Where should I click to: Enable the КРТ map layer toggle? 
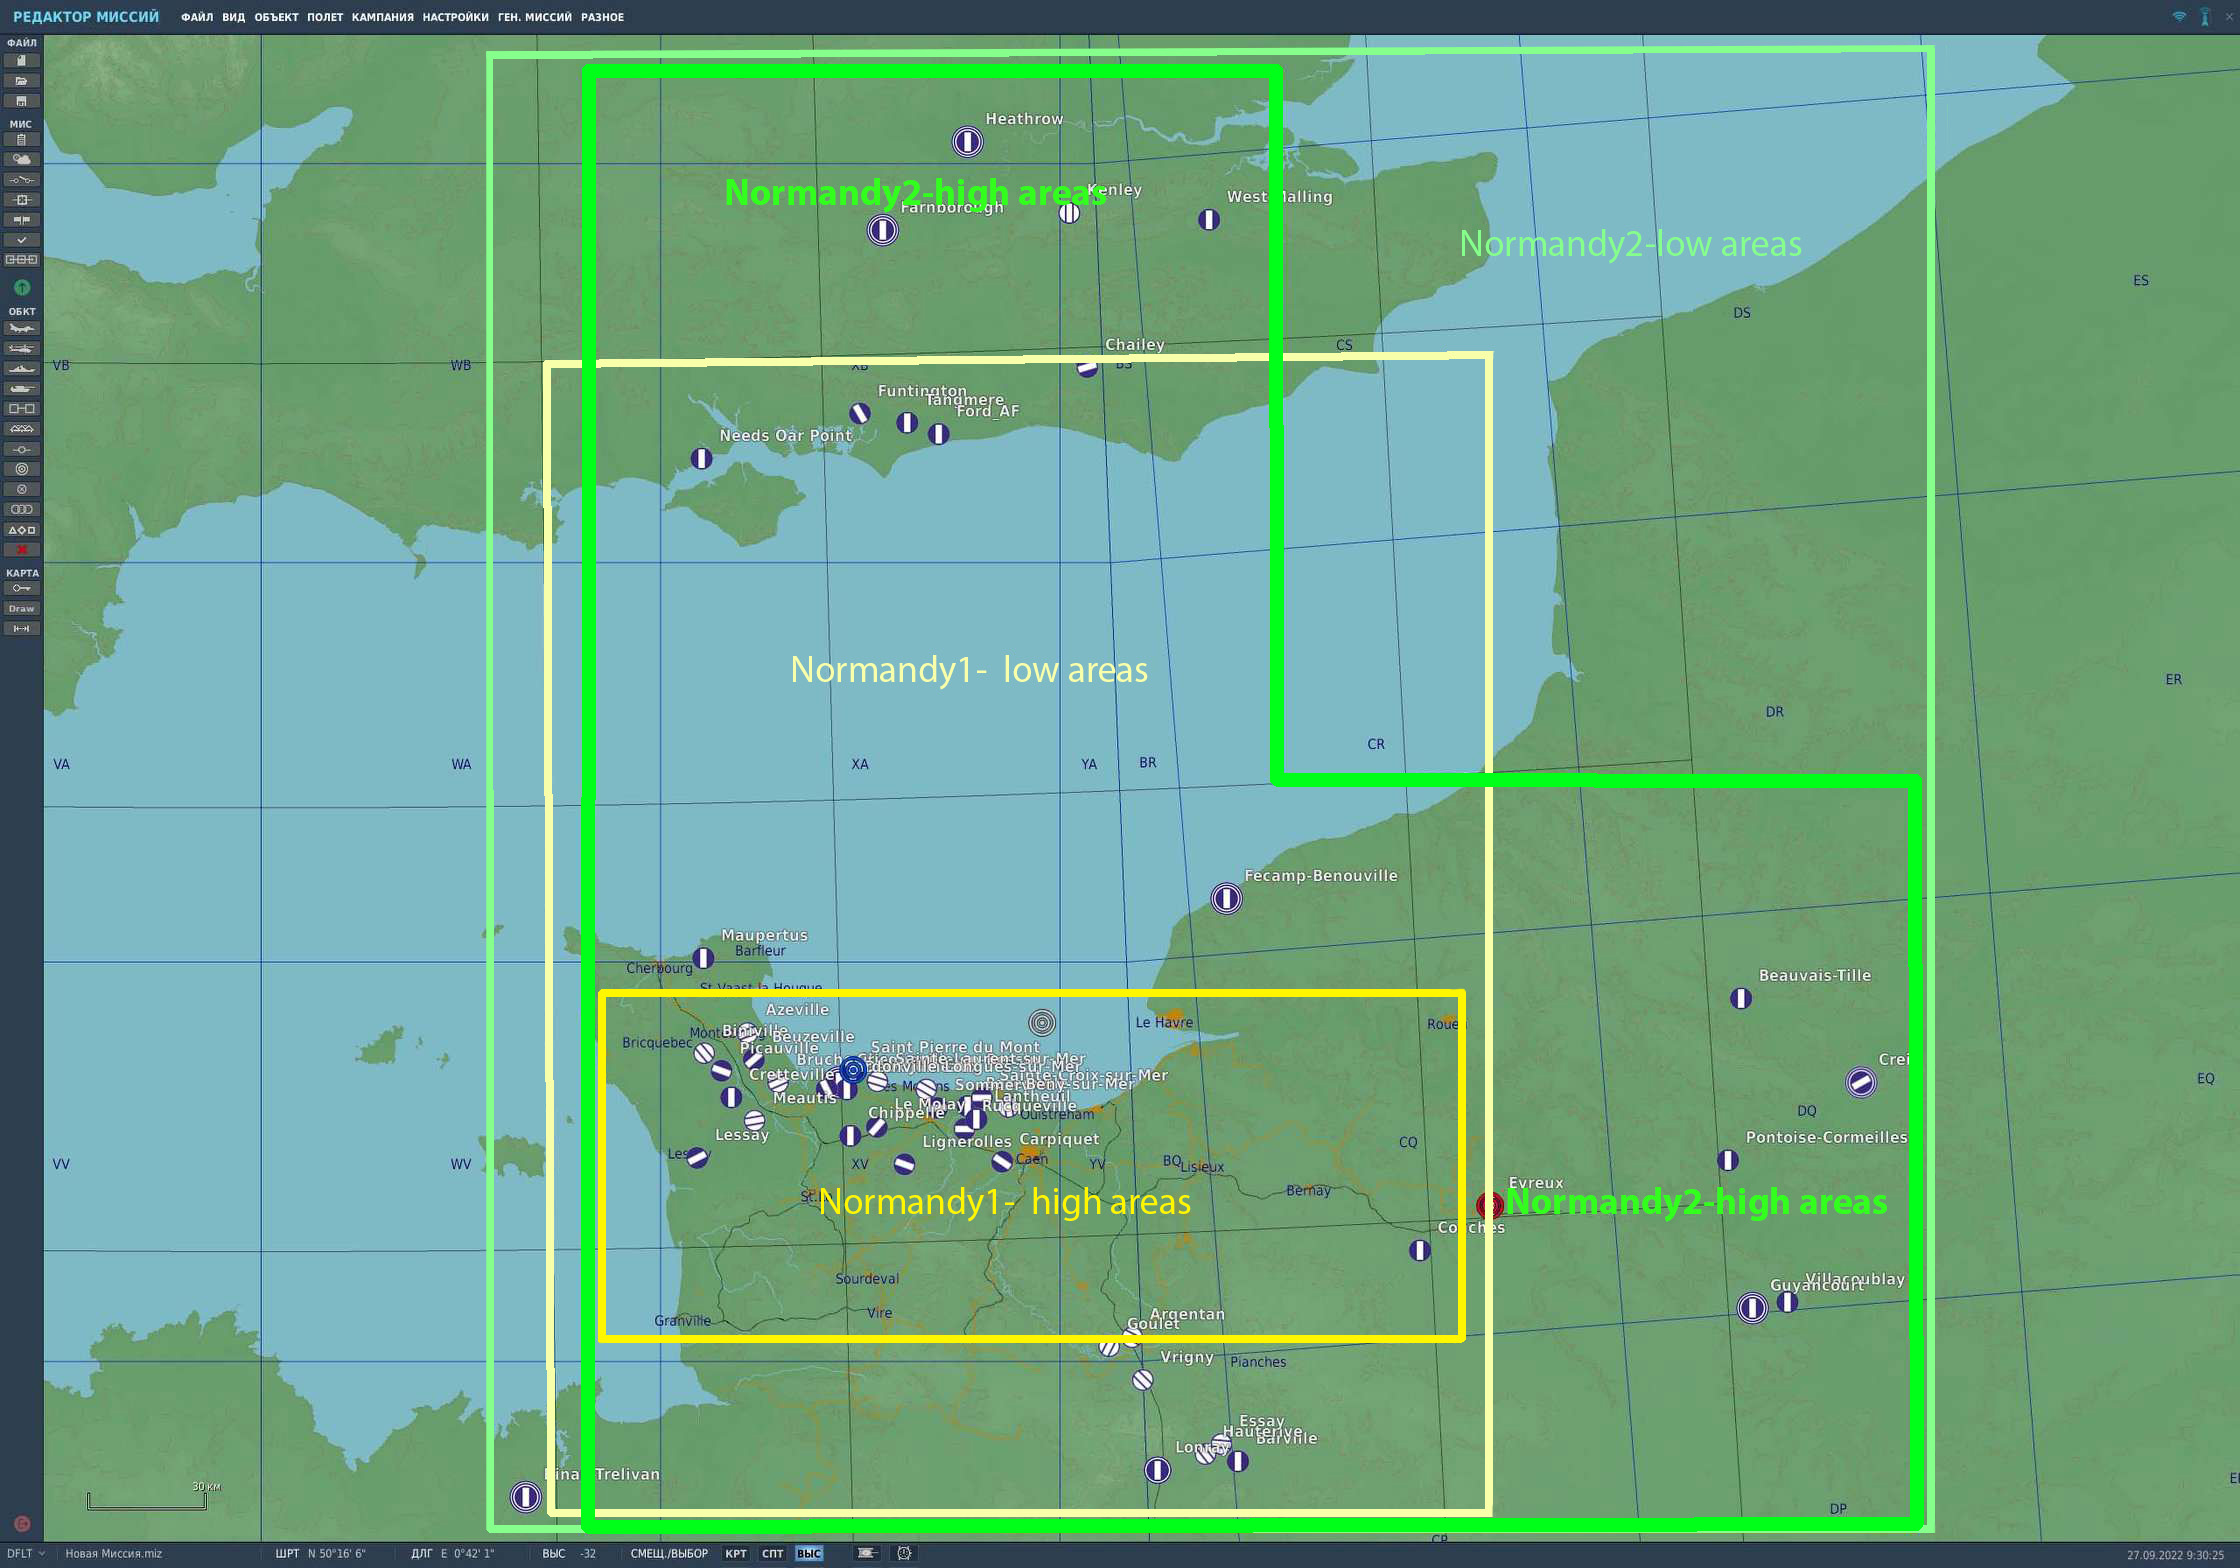pyautogui.click(x=737, y=1553)
